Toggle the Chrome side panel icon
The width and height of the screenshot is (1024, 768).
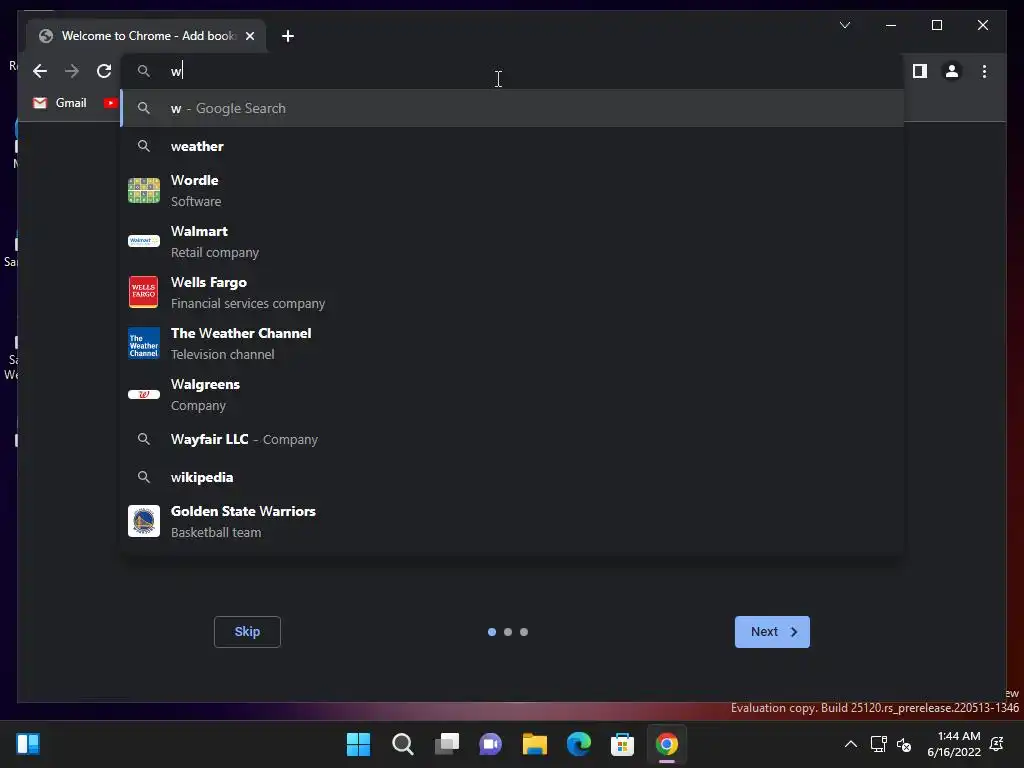pyautogui.click(x=920, y=71)
